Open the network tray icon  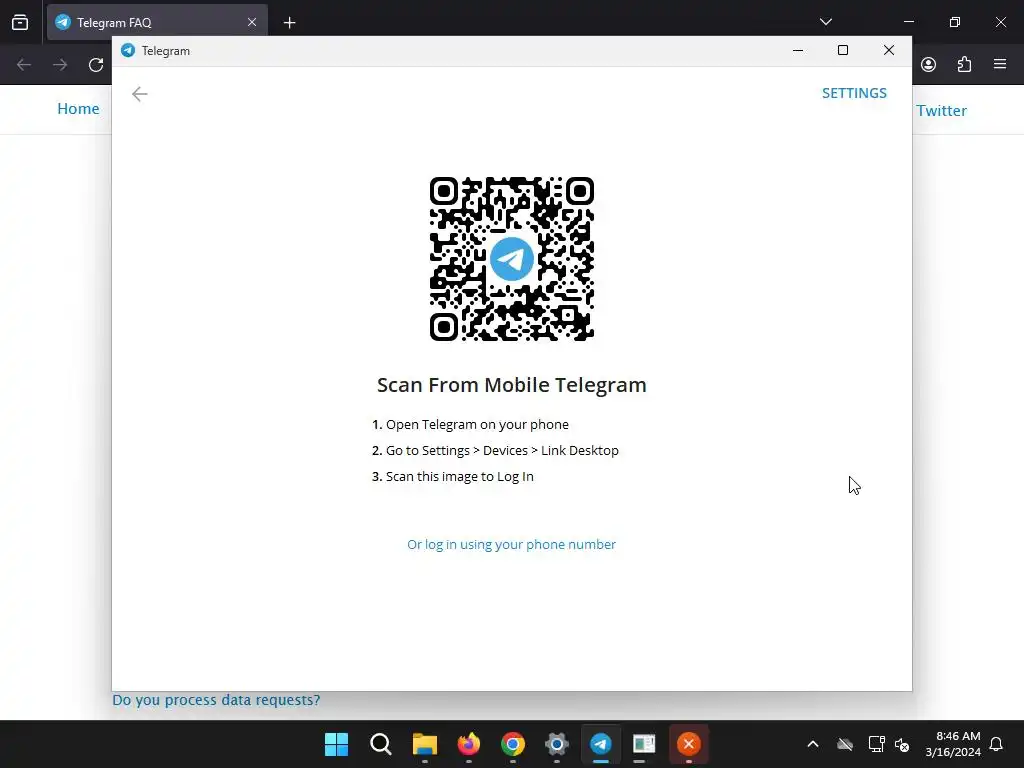876,744
